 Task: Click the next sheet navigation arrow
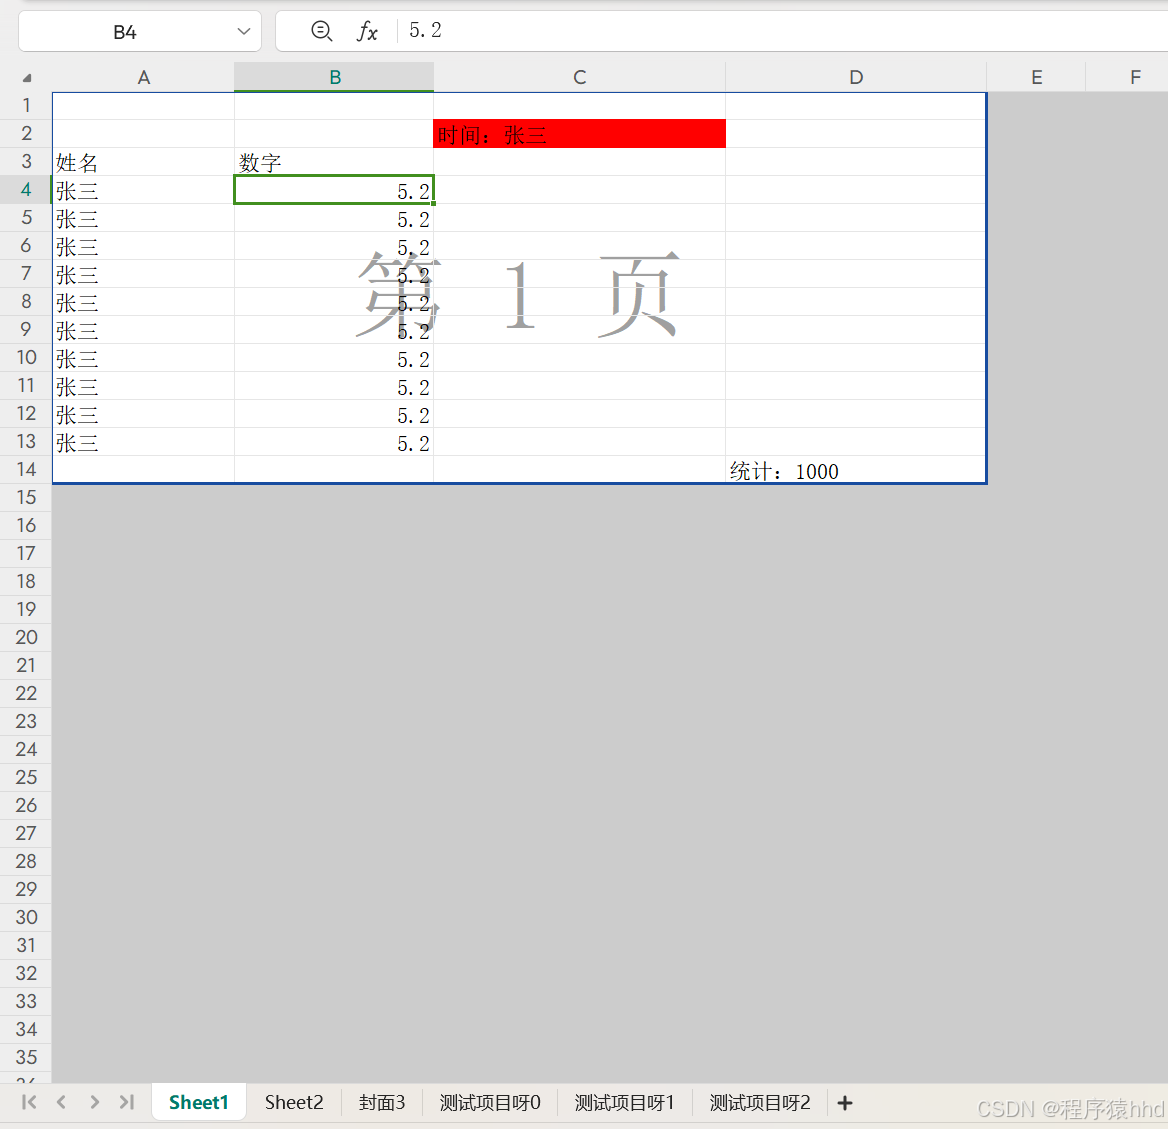94,1102
